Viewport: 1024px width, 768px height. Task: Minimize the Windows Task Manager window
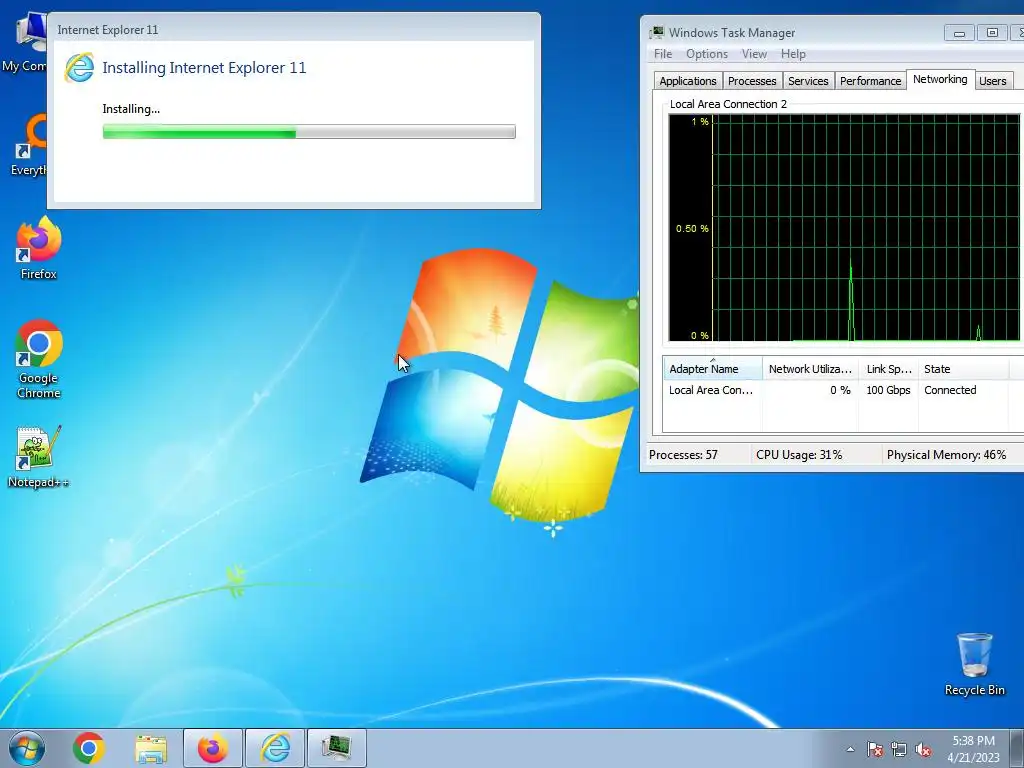tap(959, 33)
